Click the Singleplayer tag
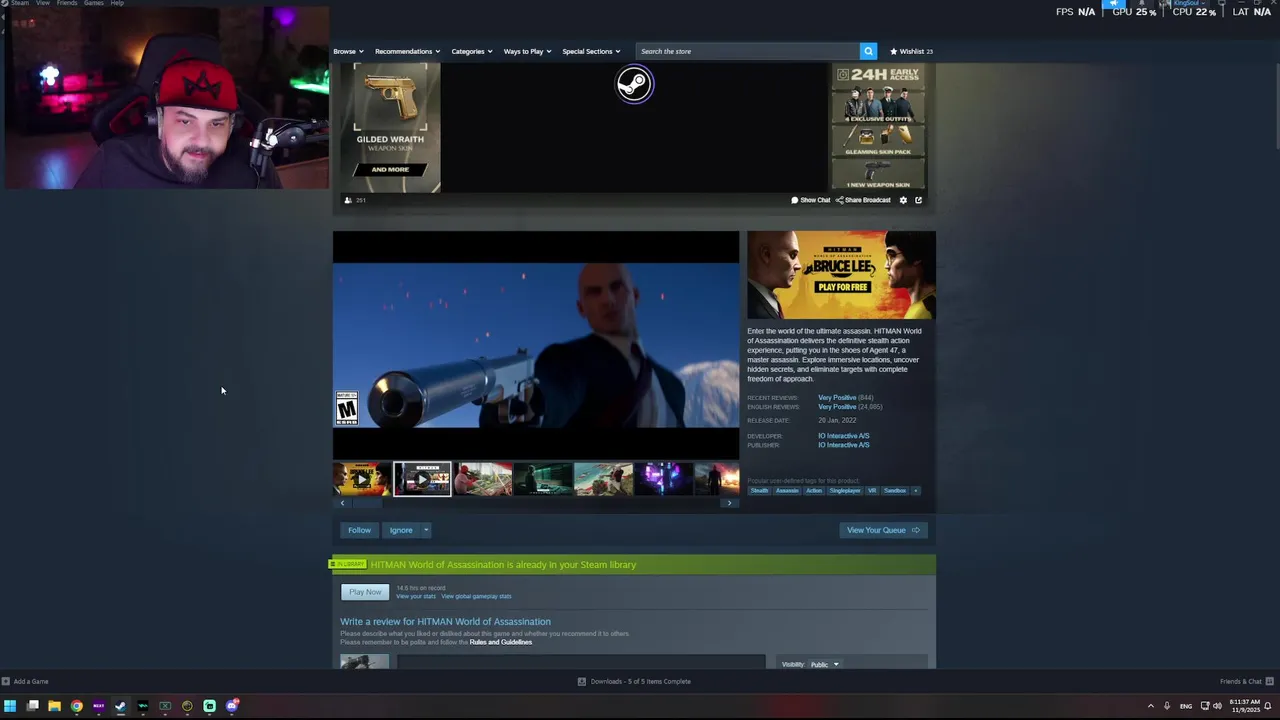The height and width of the screenshot is (720, 1280). click(x=845, y=490)
